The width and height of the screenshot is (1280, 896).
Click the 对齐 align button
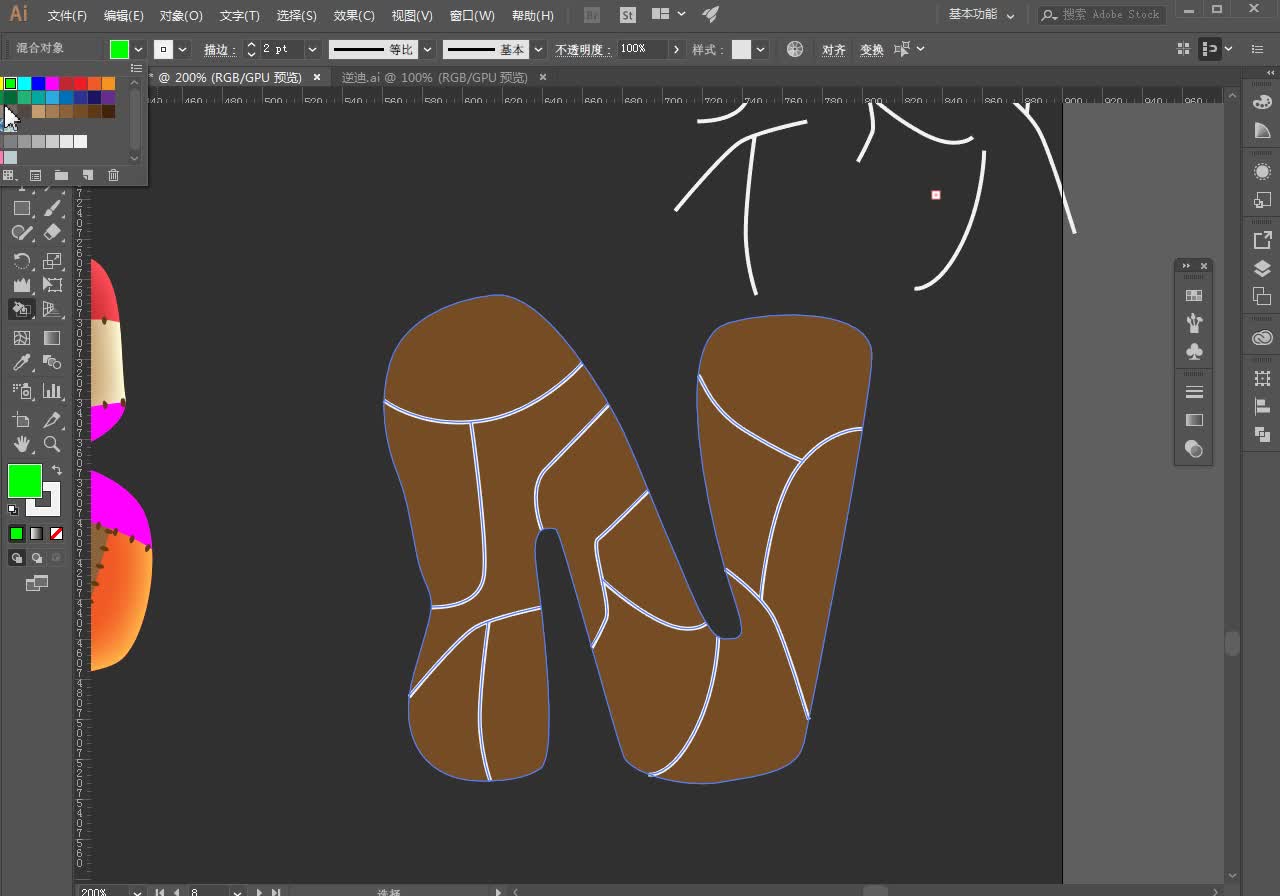click(833, 49)
